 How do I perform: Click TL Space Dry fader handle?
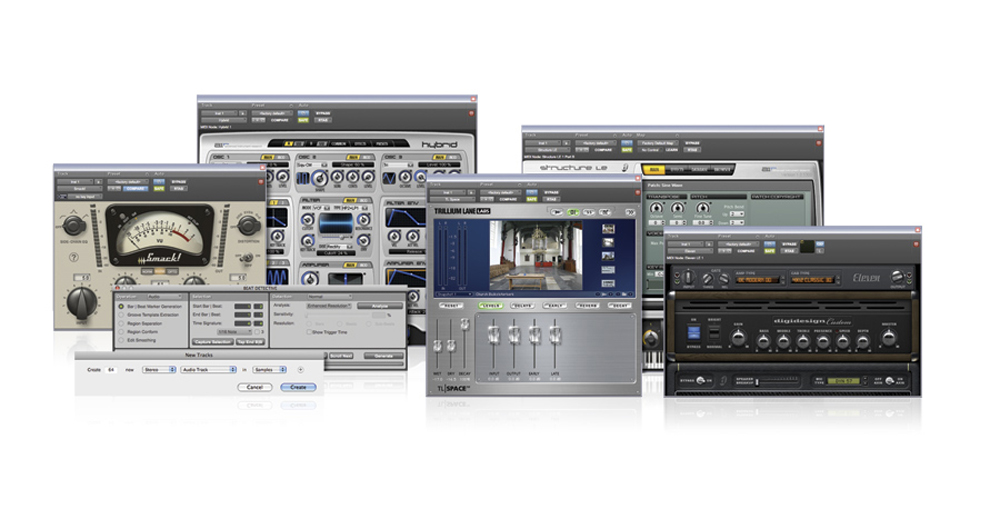(x=451, y=346)
